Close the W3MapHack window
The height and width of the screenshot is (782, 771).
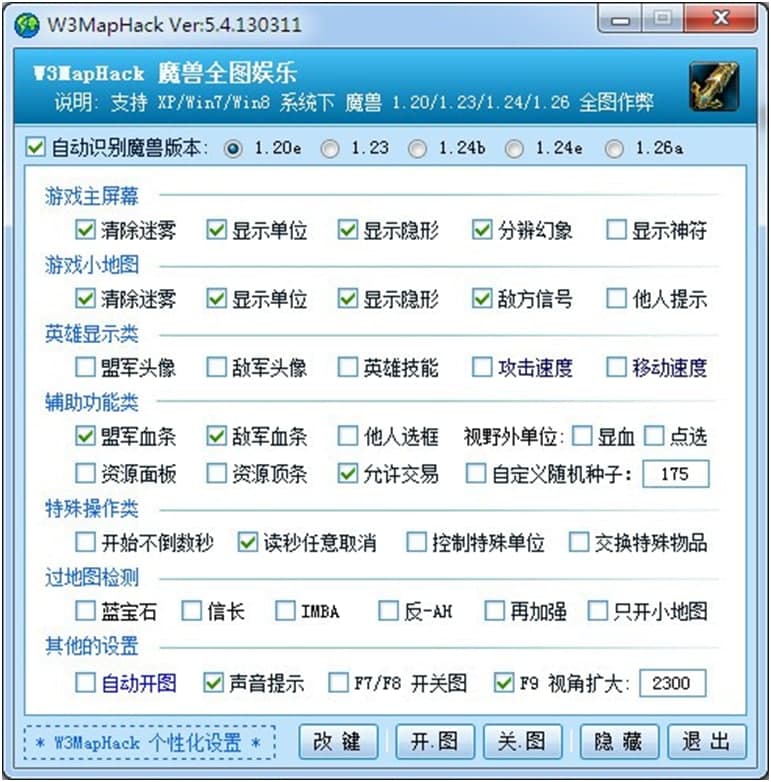pyautogui.click(x=721, y=19)
